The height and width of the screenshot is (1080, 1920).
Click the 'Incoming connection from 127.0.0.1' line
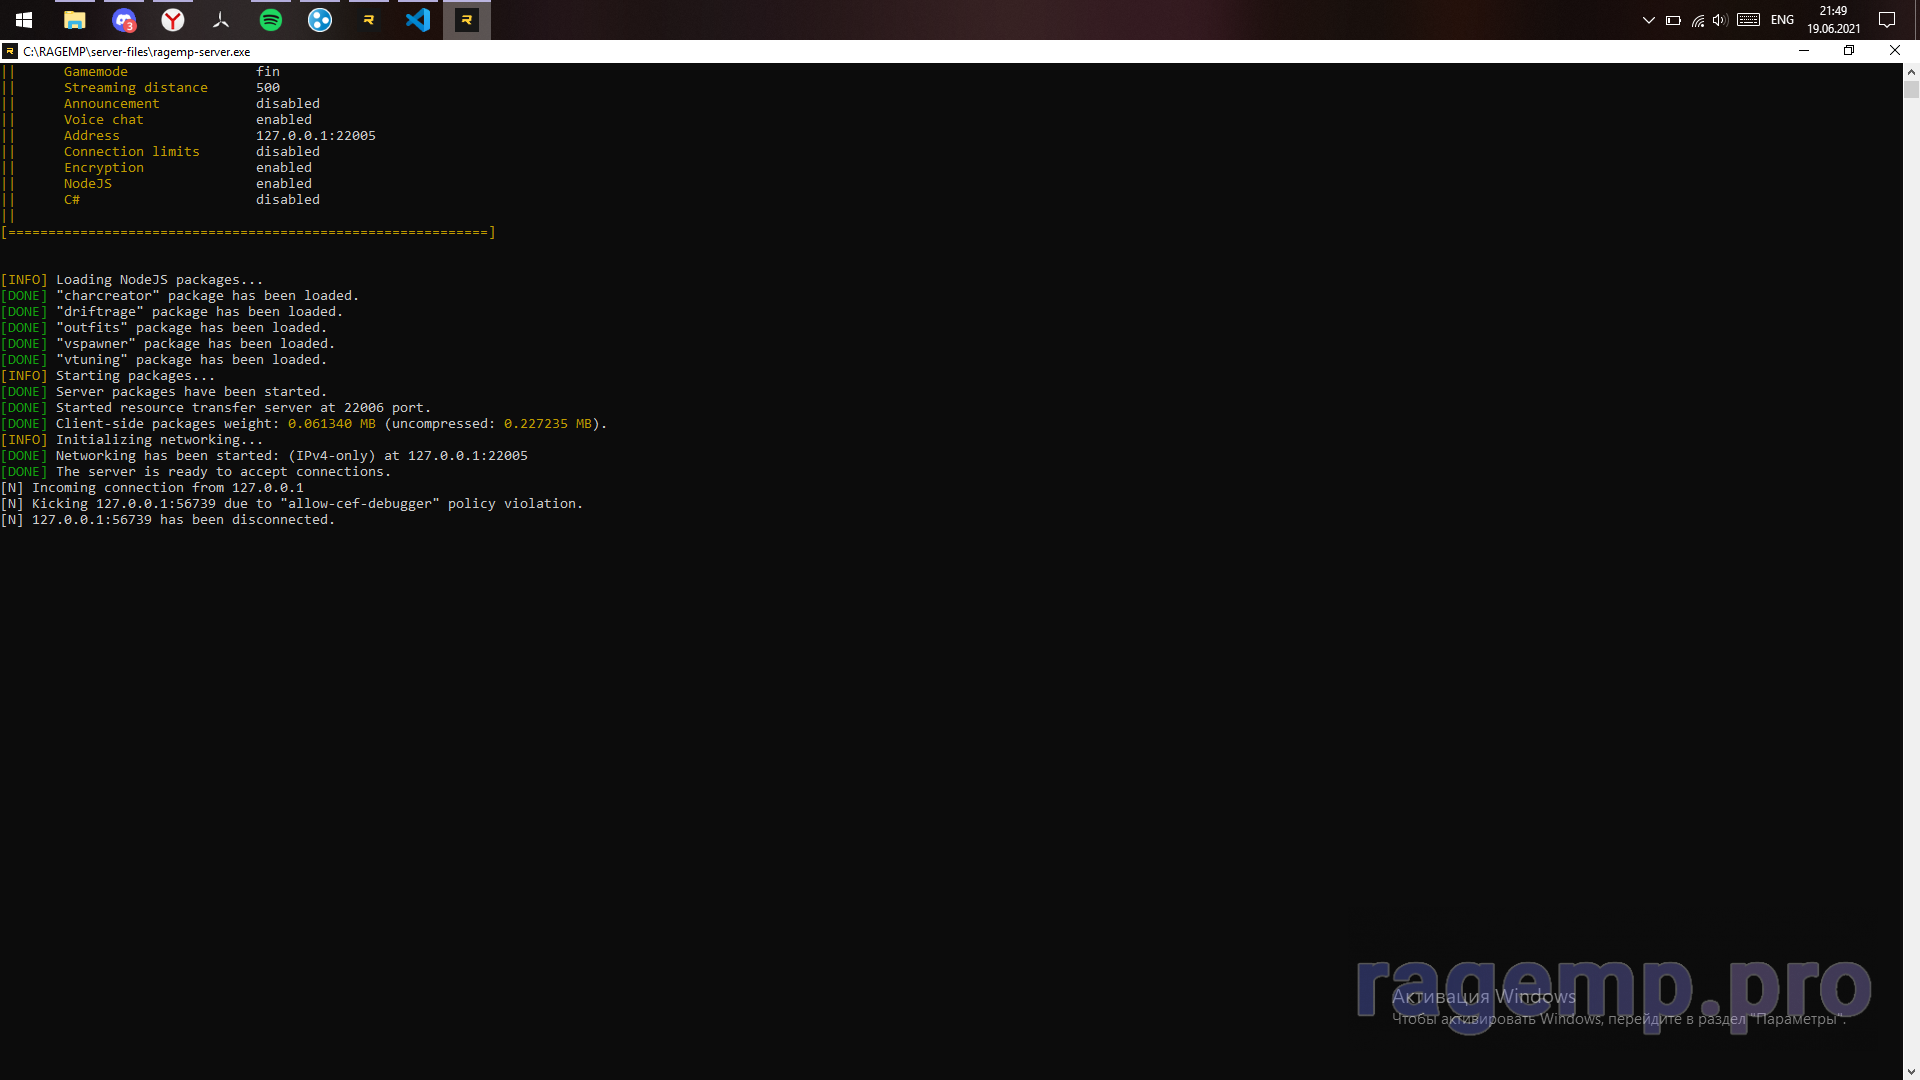[152, 488]
